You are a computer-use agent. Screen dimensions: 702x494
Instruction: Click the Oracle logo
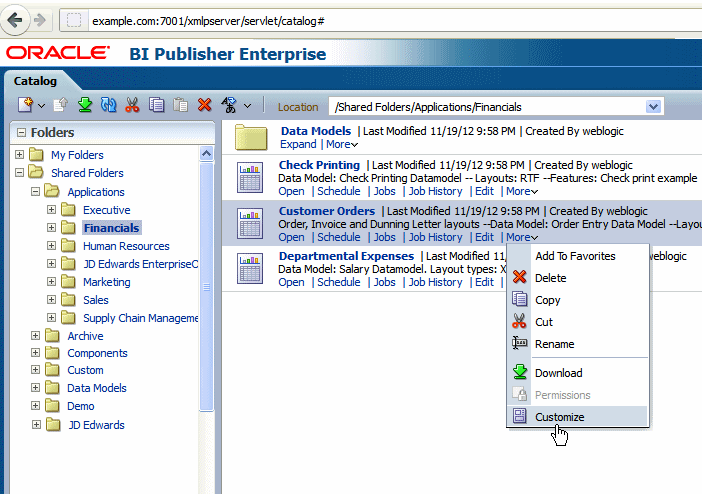click(x=57, y=53)
